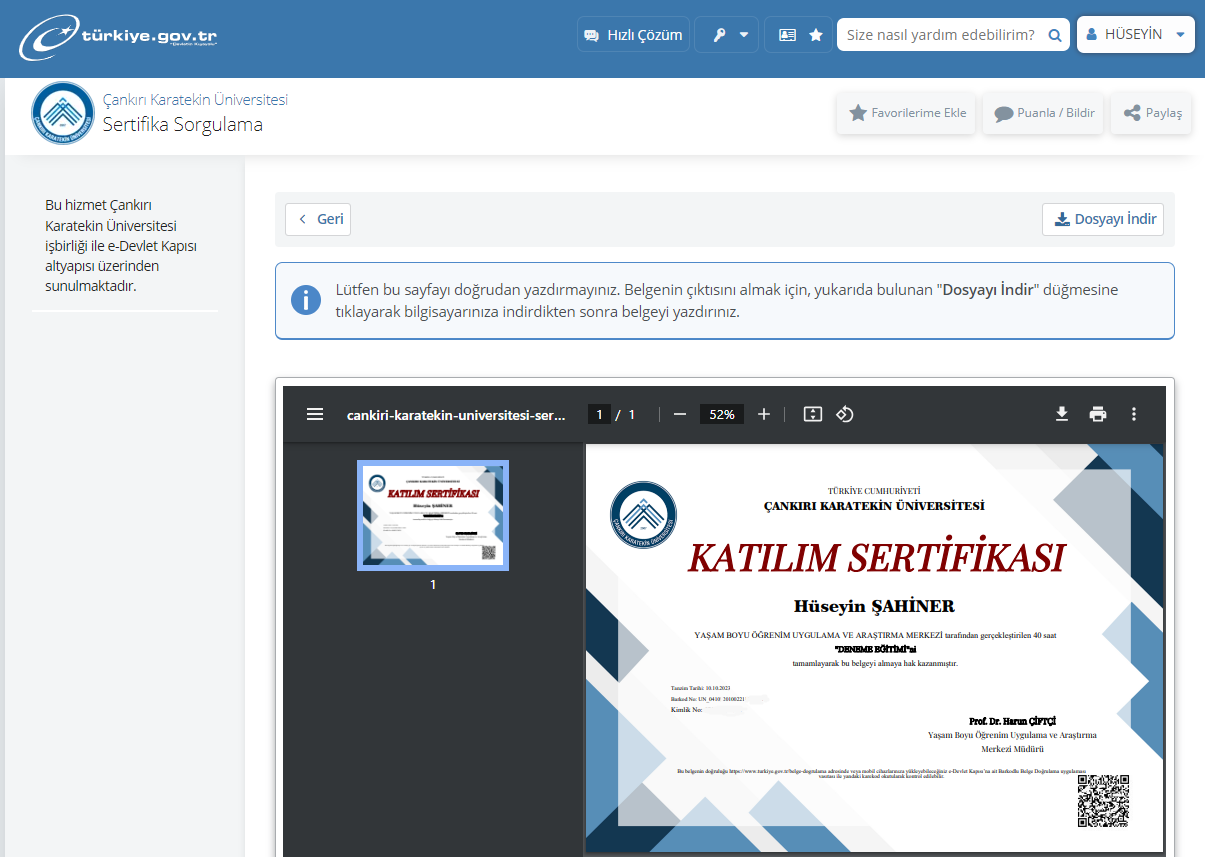
Task: Click the PDF file name title
Action: tap(456, 414)
